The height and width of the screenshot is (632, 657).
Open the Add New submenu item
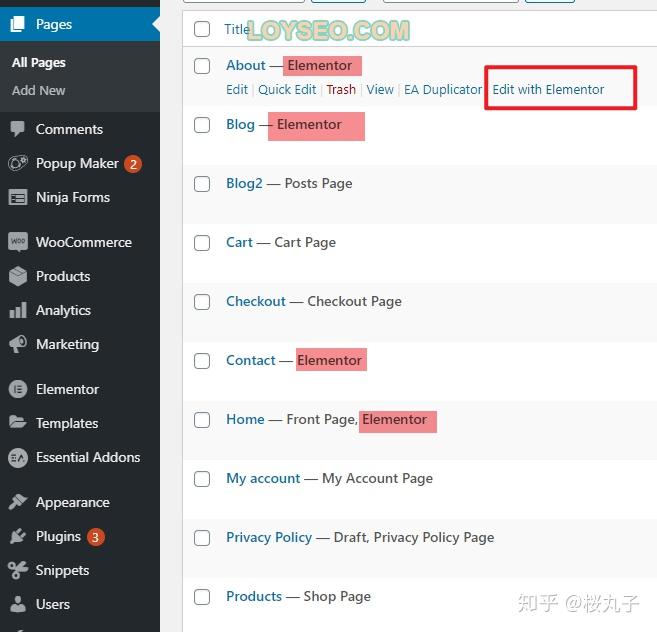[x=39, y=91]
